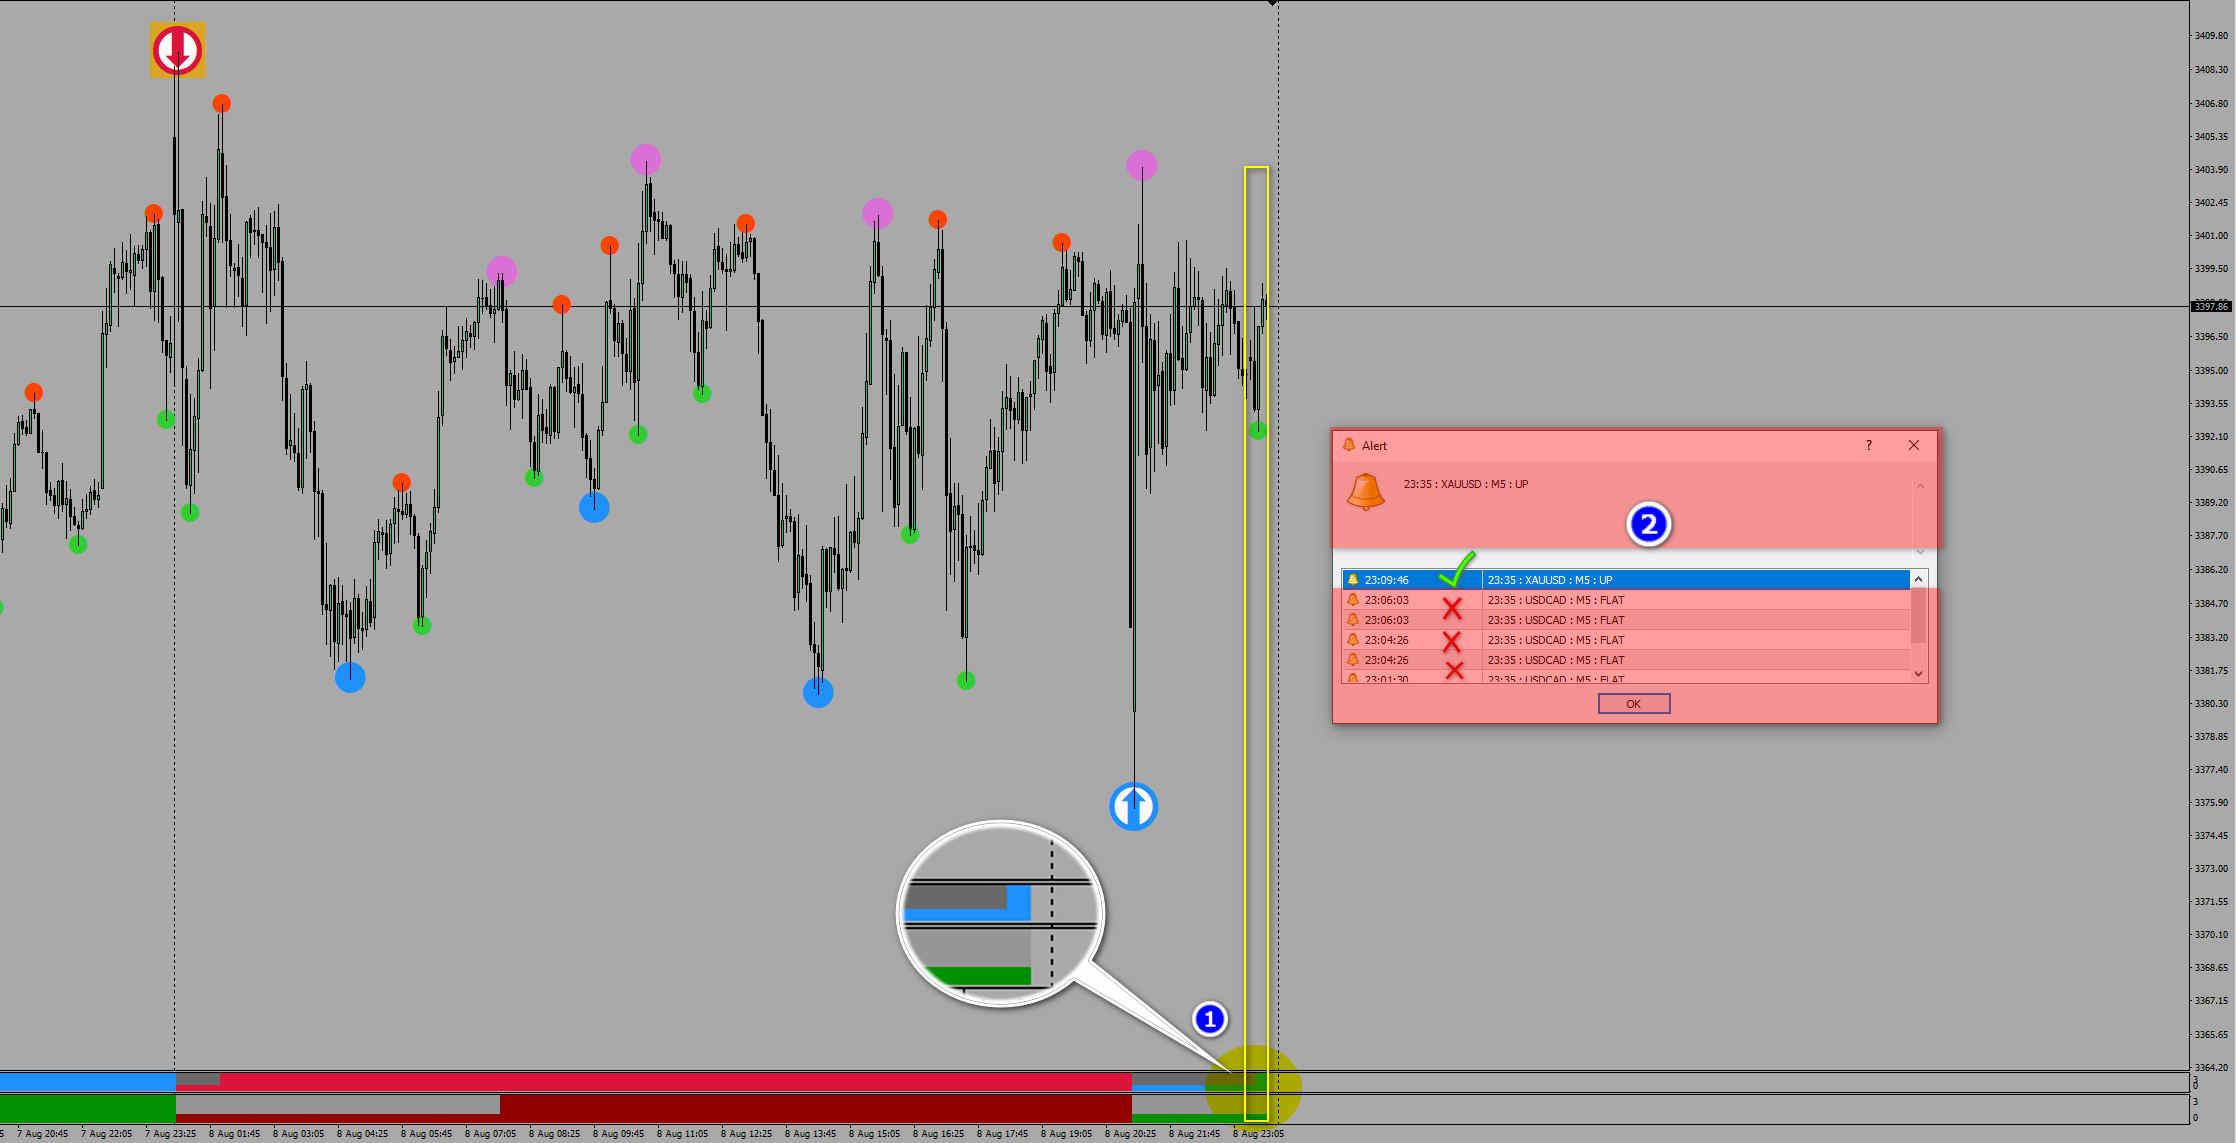Viewport: 2236px width, 1143px height.
Task: Click the magnified indicator callout bubble
Action: pyautogui.click(x=1000, y=913)
